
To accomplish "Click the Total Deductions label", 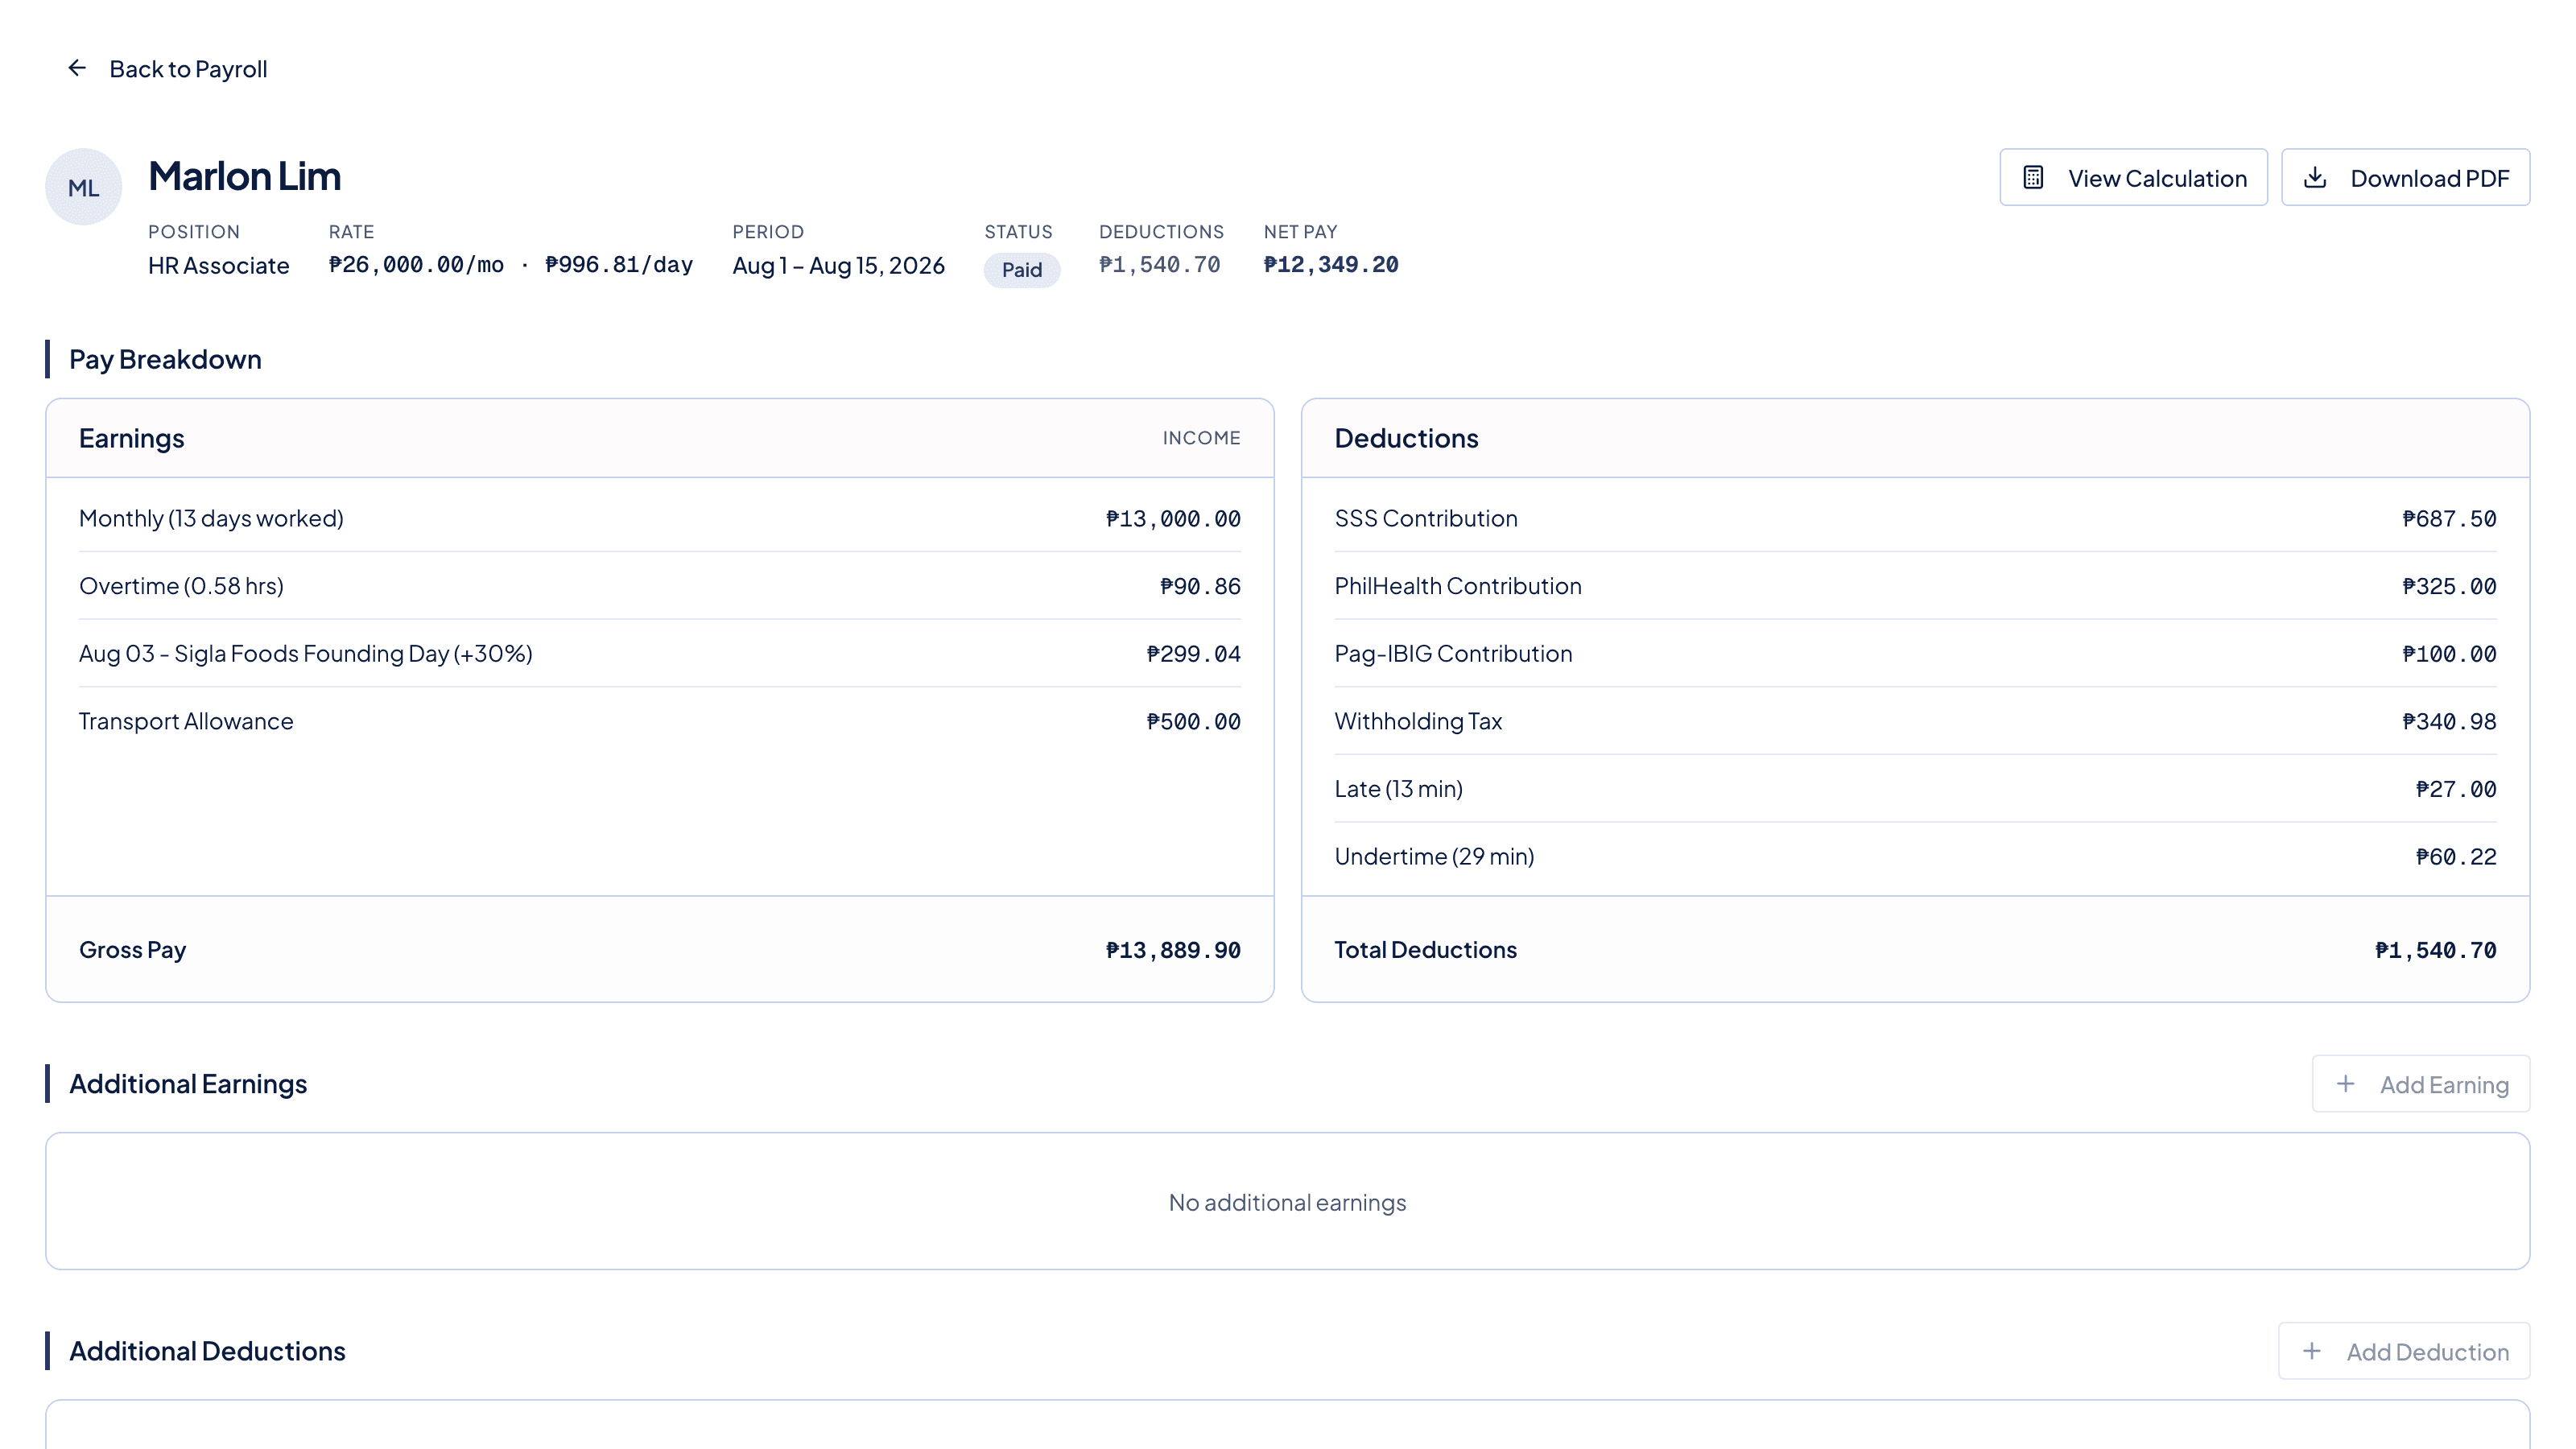I will pos(1425,950).
